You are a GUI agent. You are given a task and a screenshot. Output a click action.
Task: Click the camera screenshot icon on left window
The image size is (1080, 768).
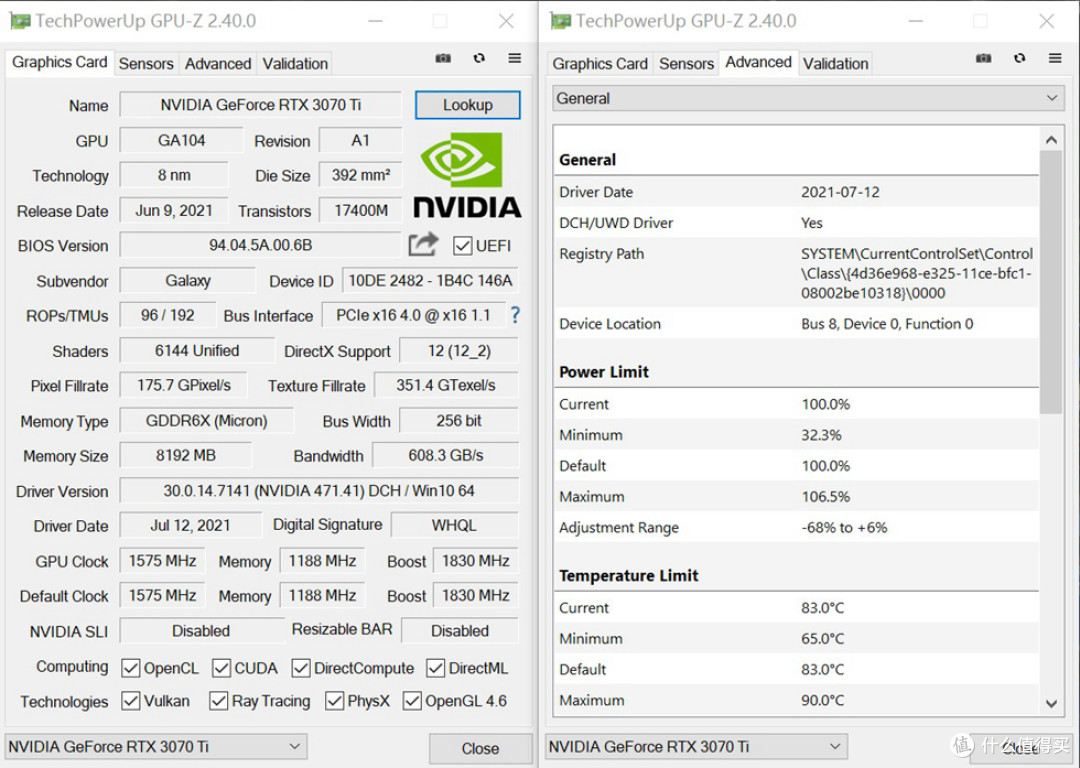click(x=442, y=58)
